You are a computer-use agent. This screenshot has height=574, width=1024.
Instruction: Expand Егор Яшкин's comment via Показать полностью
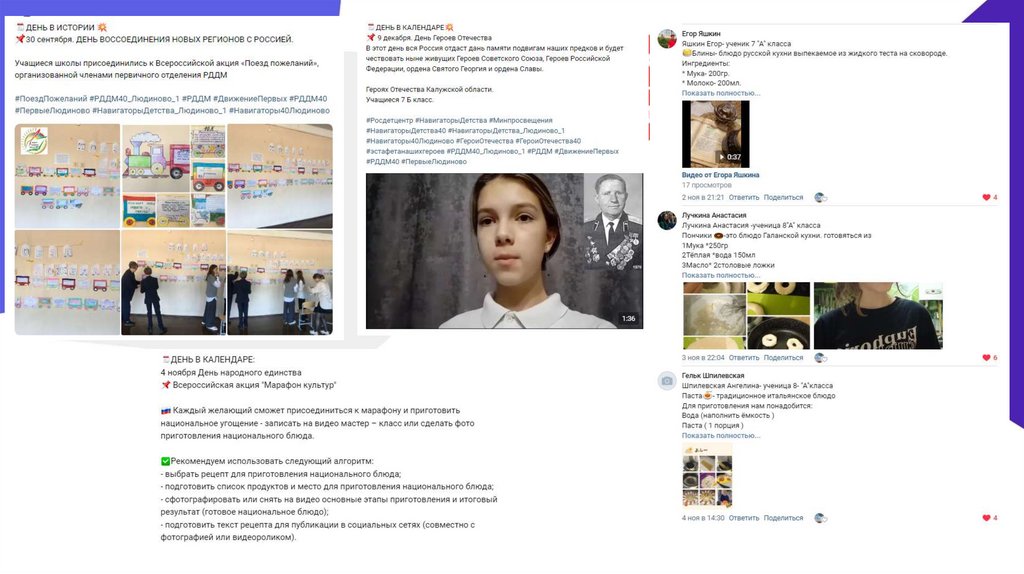point(721,93)
